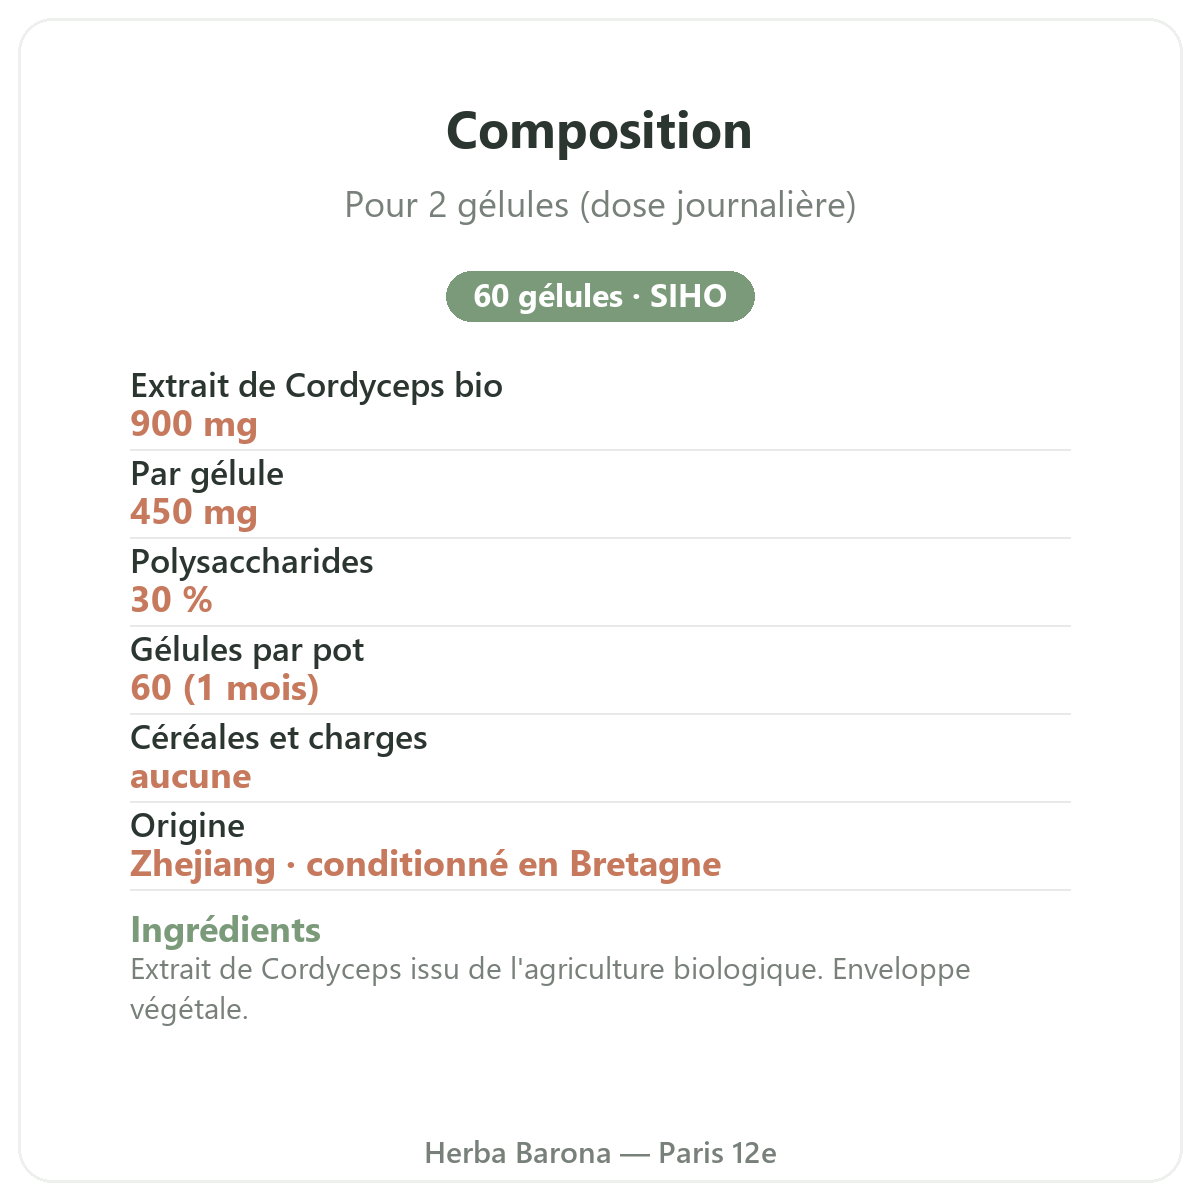Select the 60 gélules · SIHO badge
Viewport: 1200px width, 1200px height.
(x=600, y=296)
